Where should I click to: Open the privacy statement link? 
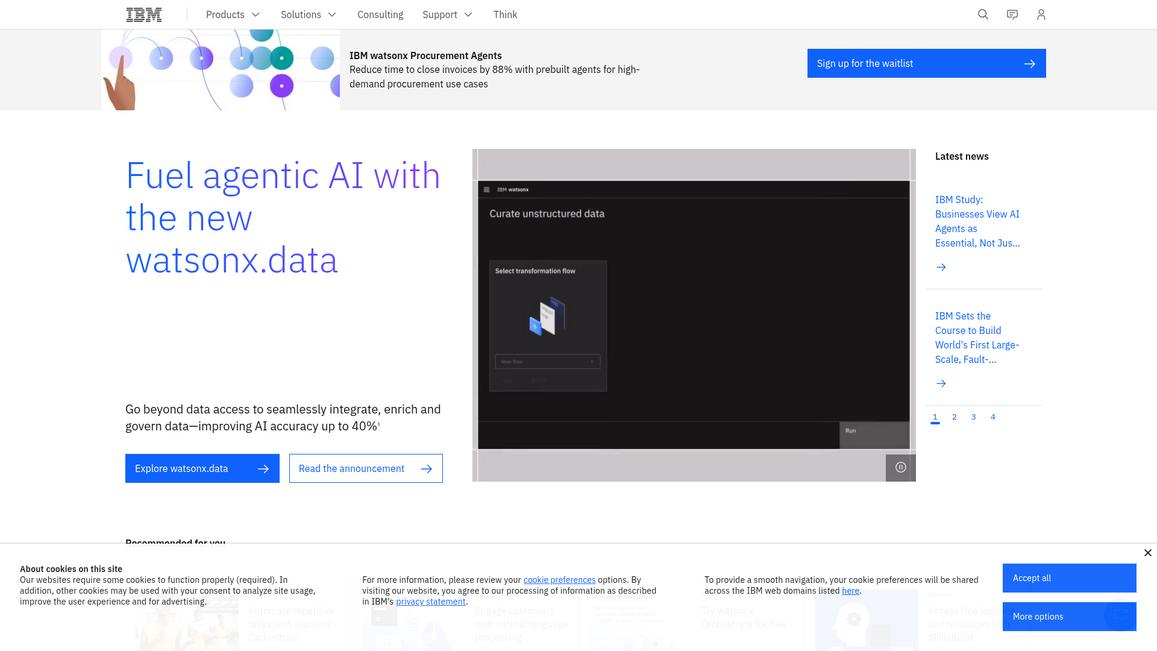(x=431, y=602)
